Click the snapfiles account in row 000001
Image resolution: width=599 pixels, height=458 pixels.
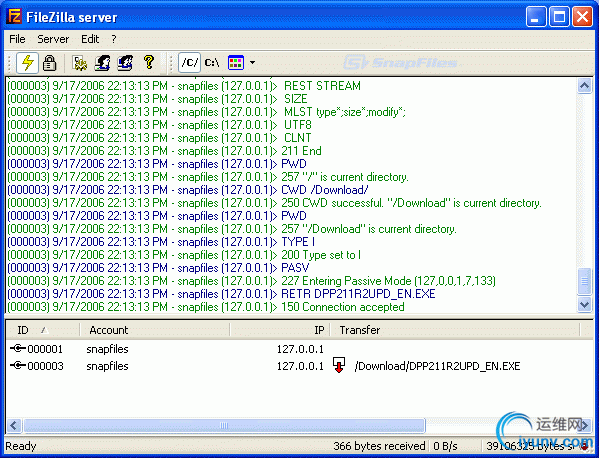tap(107, 349)
